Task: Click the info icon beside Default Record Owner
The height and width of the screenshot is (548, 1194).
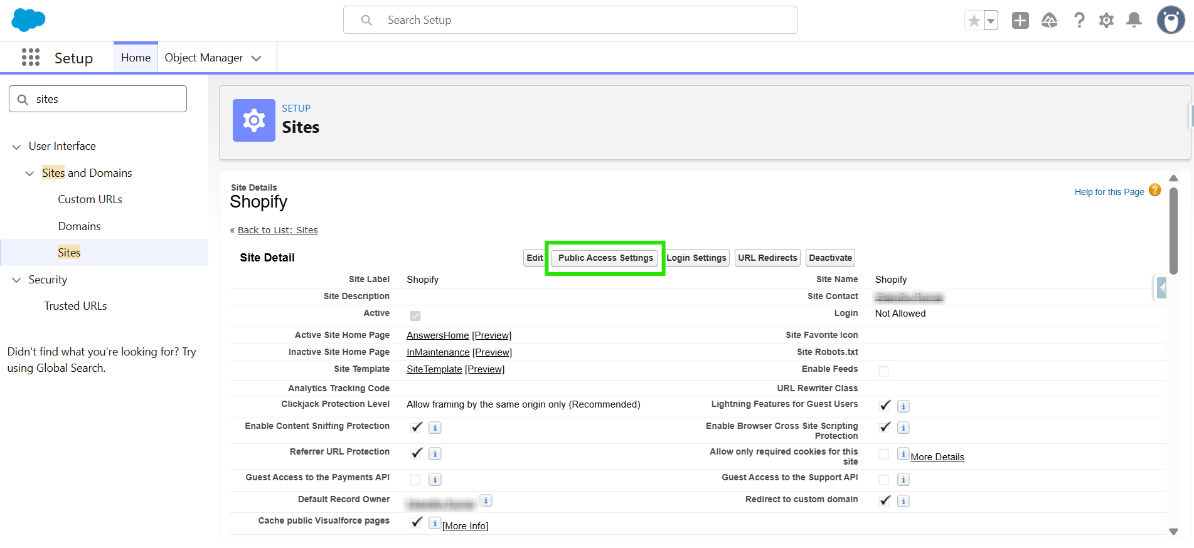Action: (486, 500)
